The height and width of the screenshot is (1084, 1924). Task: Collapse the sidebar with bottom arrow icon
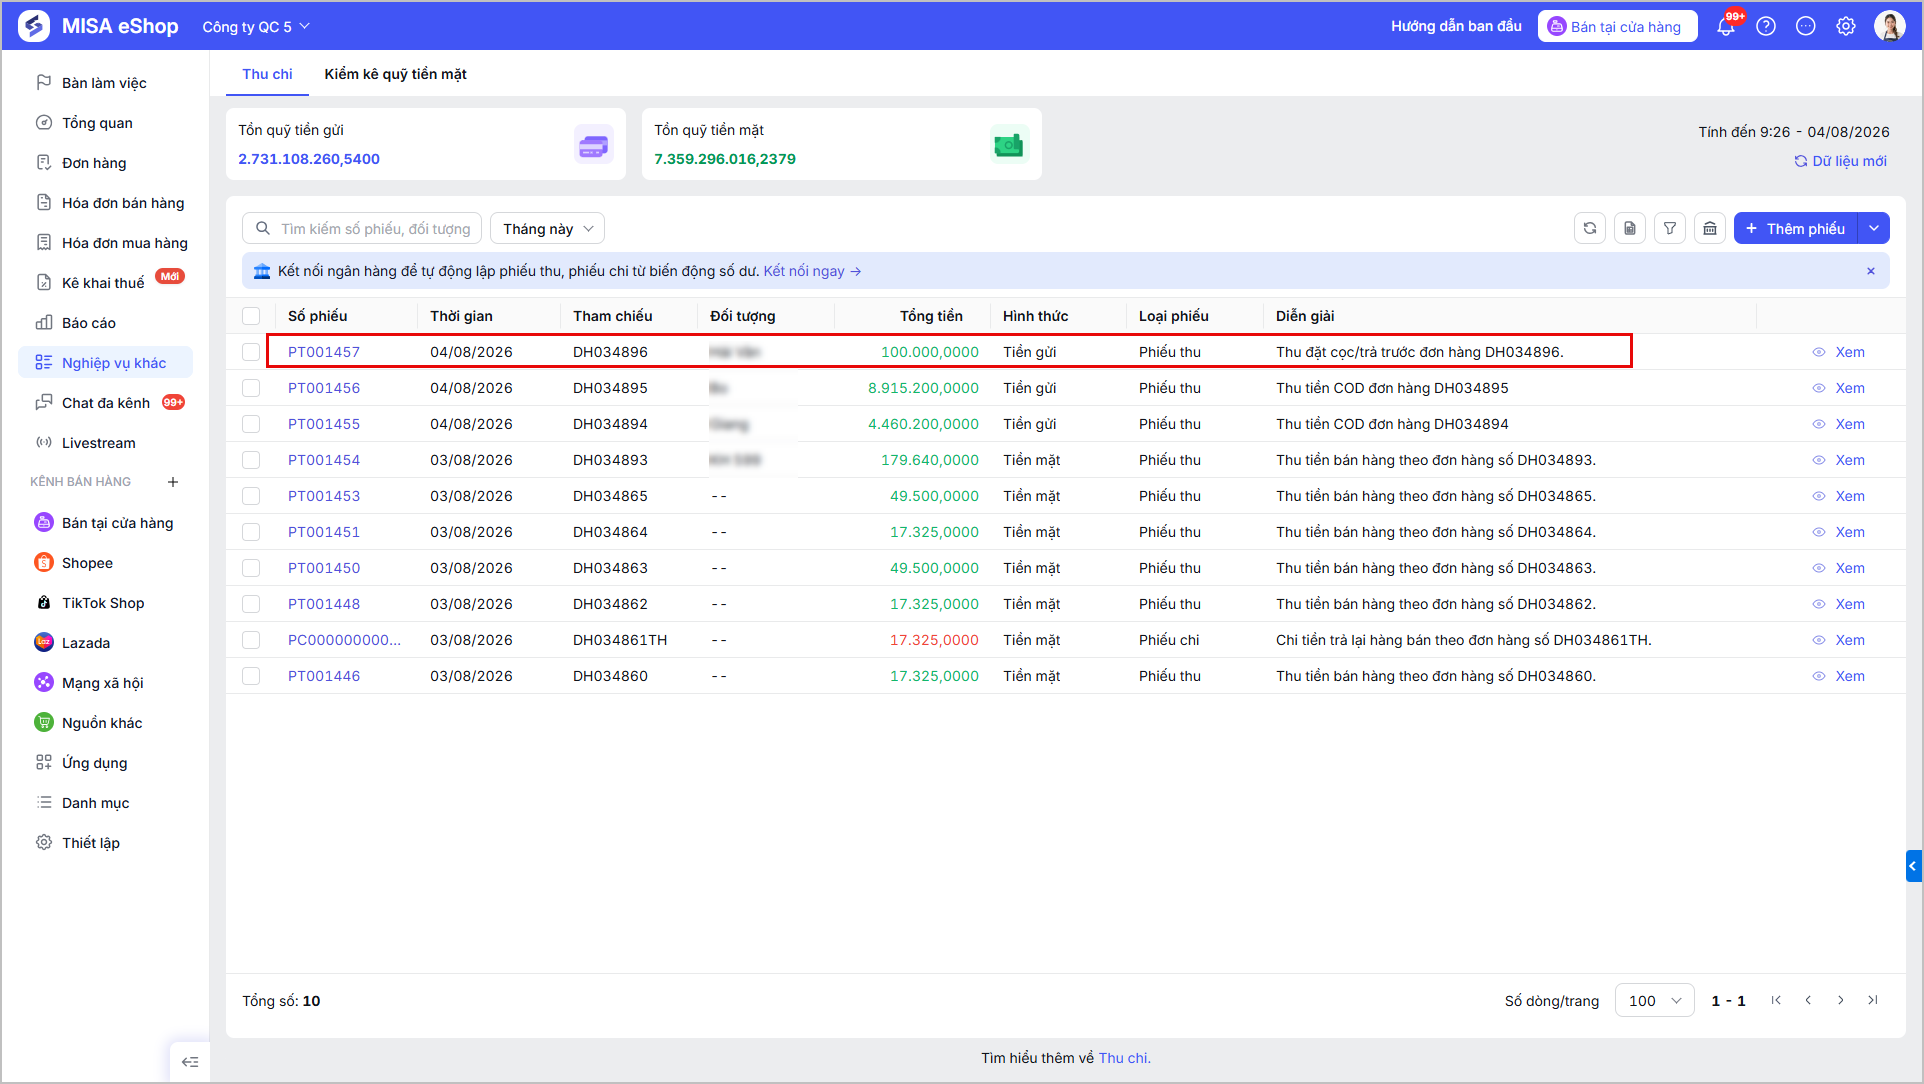[x=190, y=1062]
